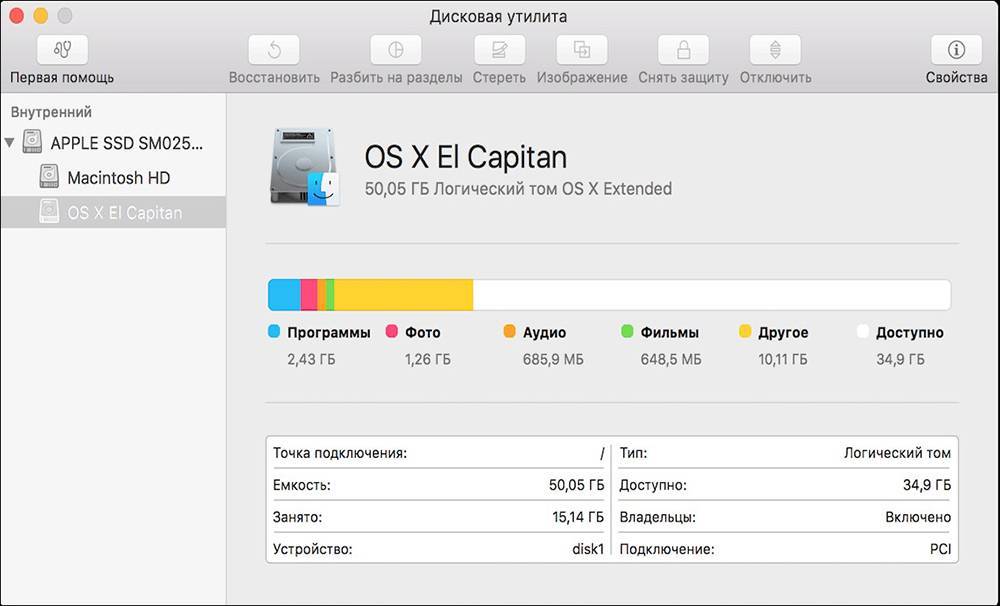The width and height of the screenshot is (1000, 606).
Task: Click the yellow minimize window button
Action: coord(41,16)
